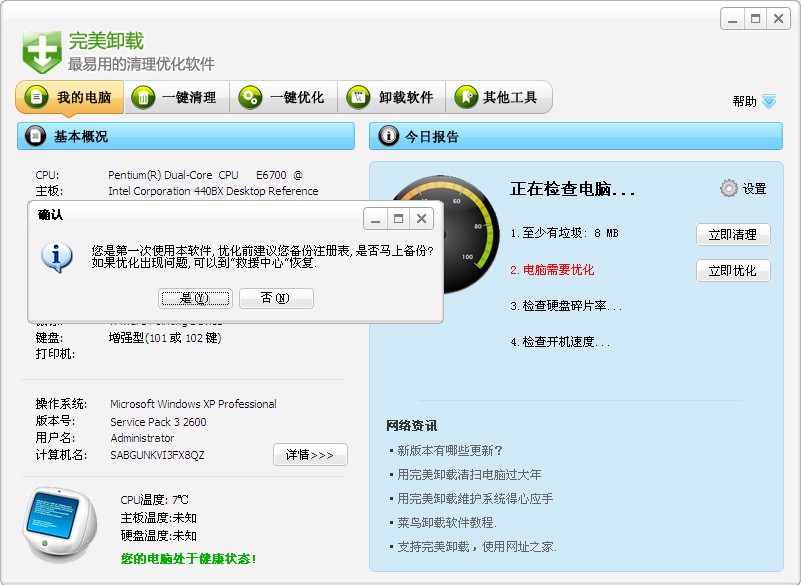Select the 卸载软件 tab
Screen dimensions: 801x585
[392, 97]
